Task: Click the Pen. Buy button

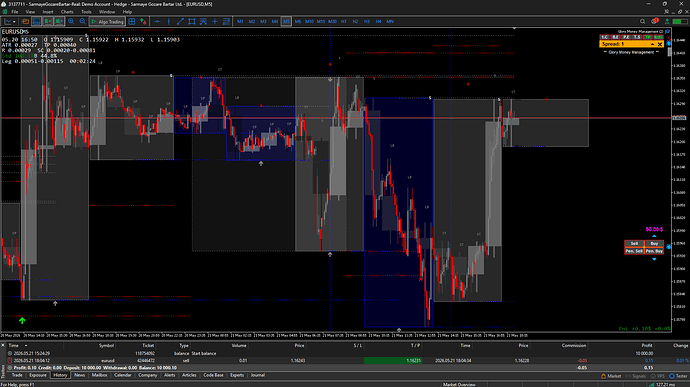Action: pos(654,251)
